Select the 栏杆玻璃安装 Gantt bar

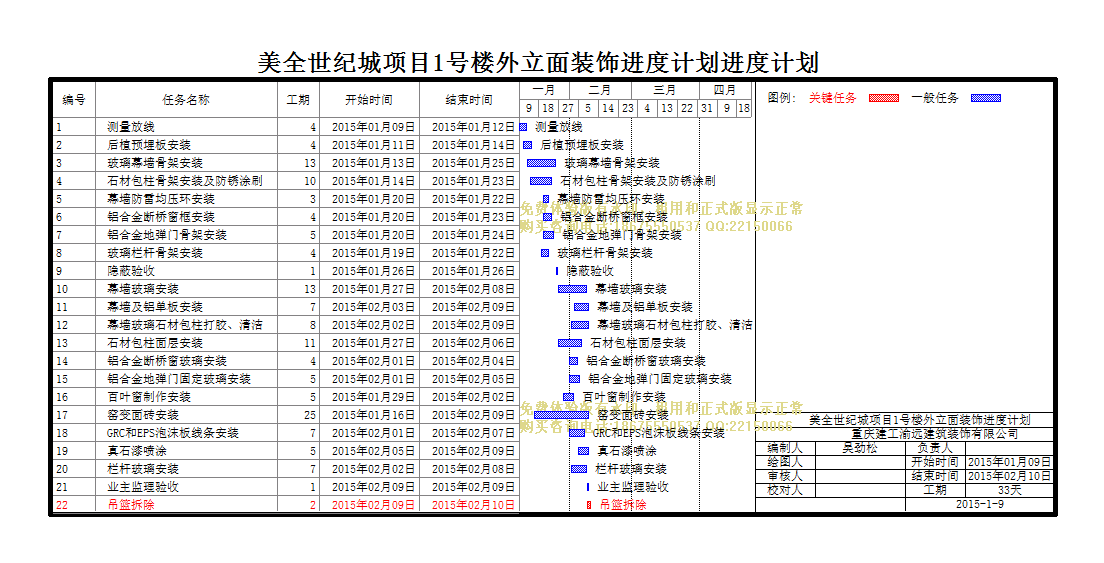tap(579, 469)
